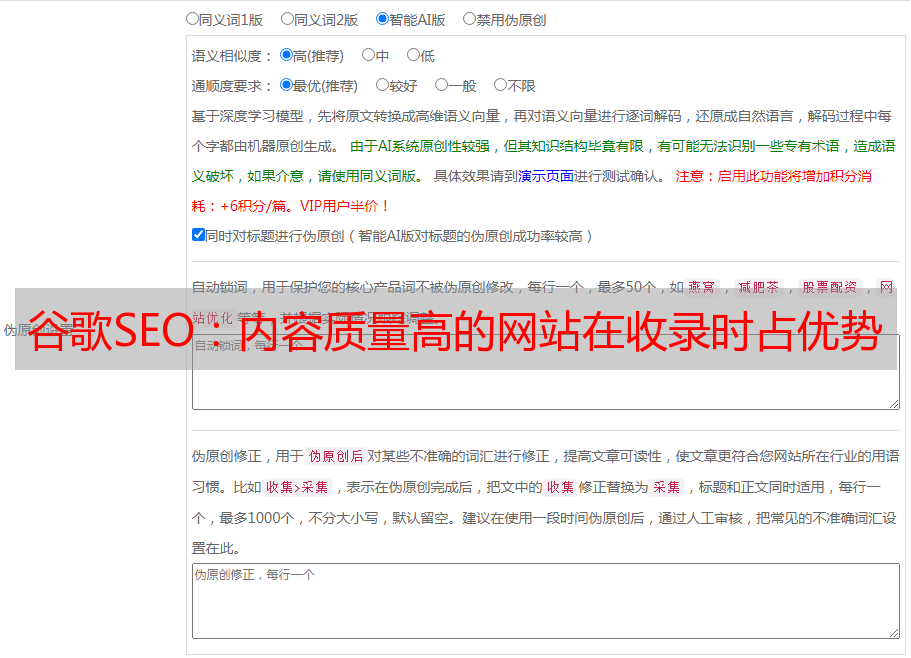The height and width of the screenshot is (658, 911).
Task: Click the 收集>采集 example rule
Action: (x=297, y=487)
